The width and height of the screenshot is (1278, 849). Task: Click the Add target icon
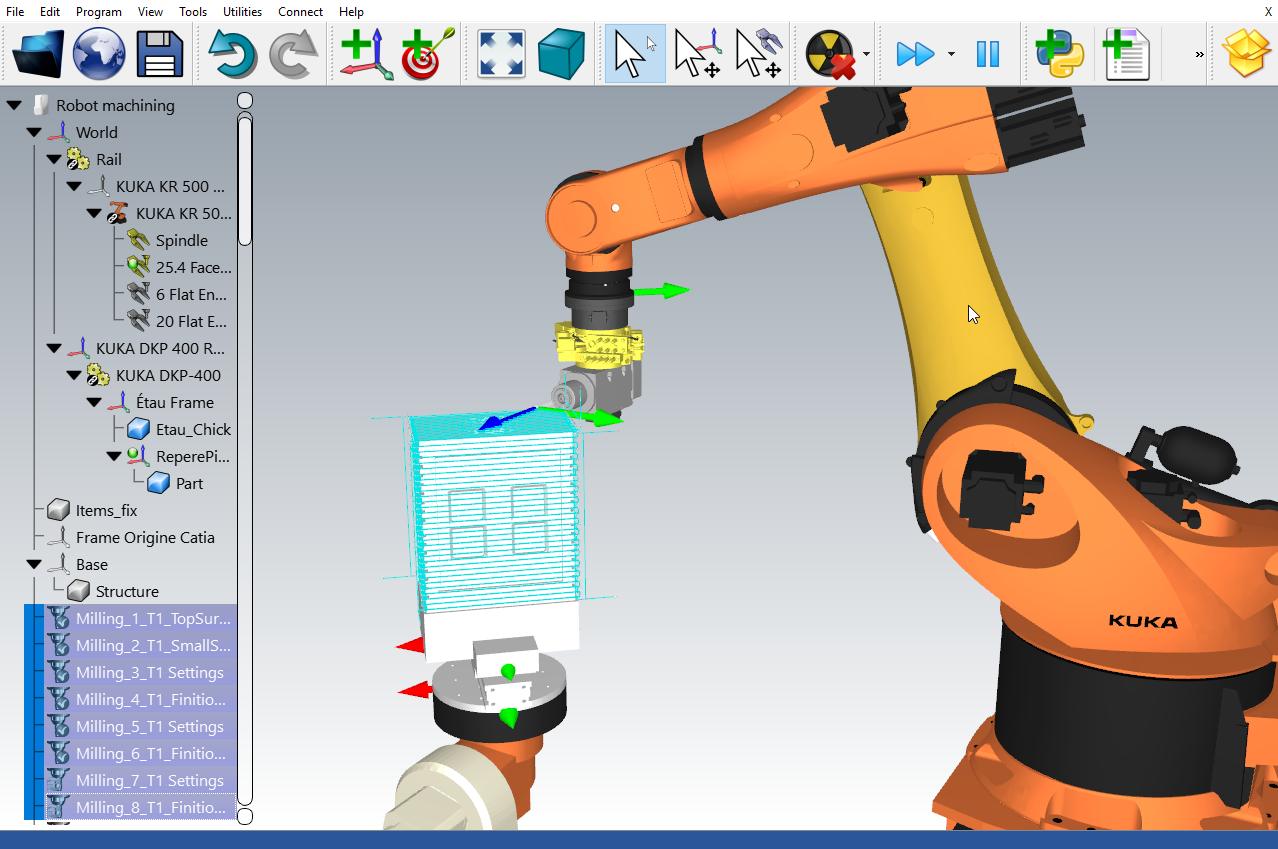pos(427,53)
